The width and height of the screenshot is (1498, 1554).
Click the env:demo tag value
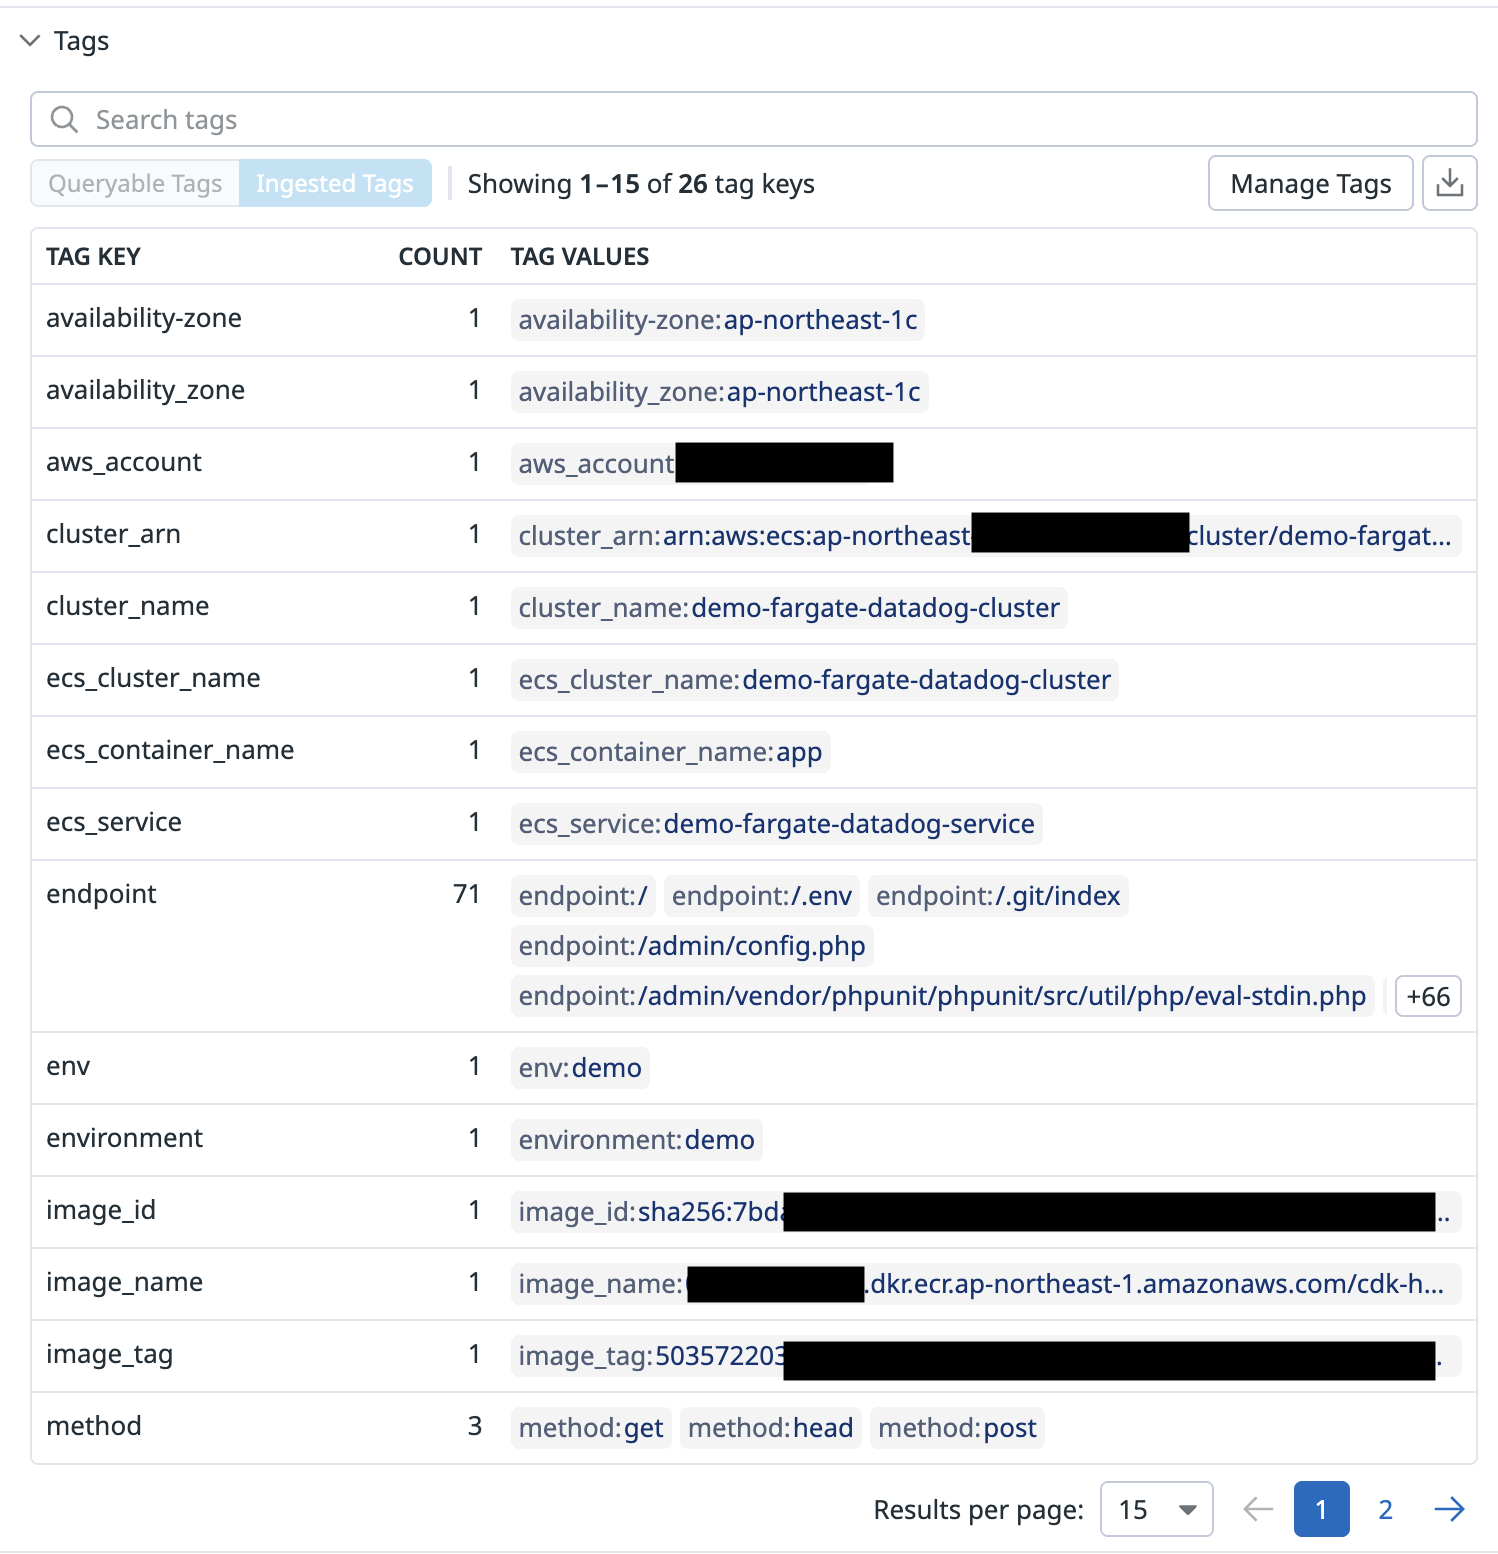[x=580, y=1068]
